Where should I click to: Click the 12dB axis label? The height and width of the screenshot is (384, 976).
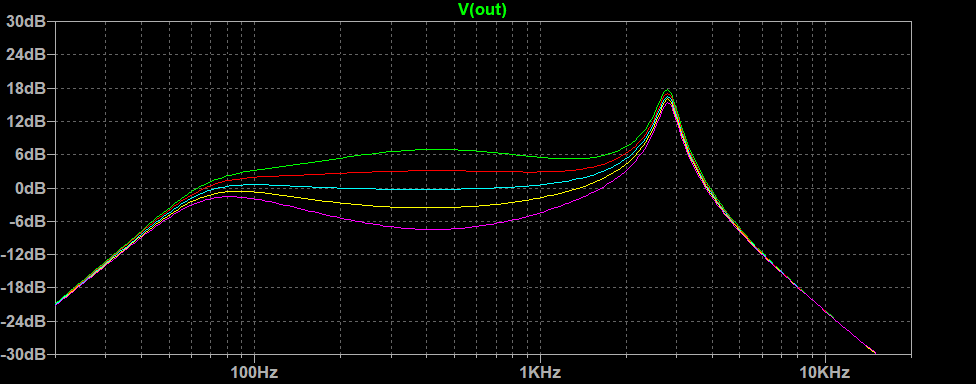point(26,121)
